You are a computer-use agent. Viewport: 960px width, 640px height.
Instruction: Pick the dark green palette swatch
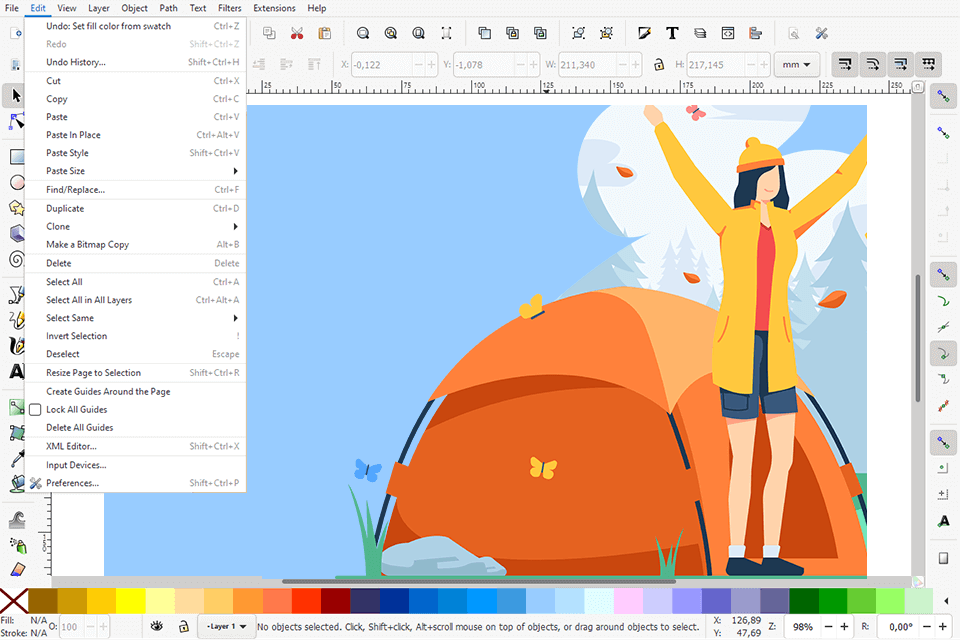(804, 601)
